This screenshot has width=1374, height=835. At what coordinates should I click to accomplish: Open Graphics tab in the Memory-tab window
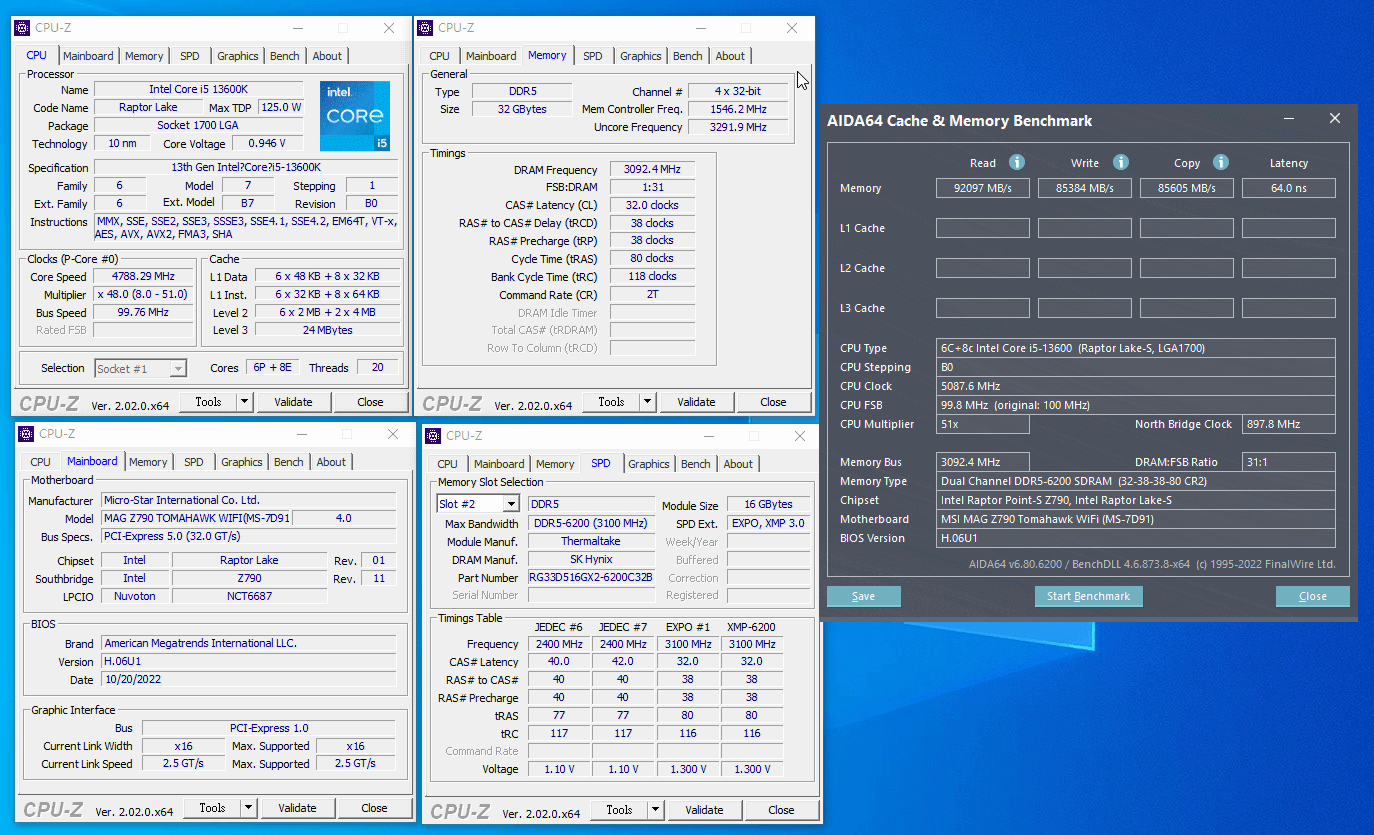641,56
